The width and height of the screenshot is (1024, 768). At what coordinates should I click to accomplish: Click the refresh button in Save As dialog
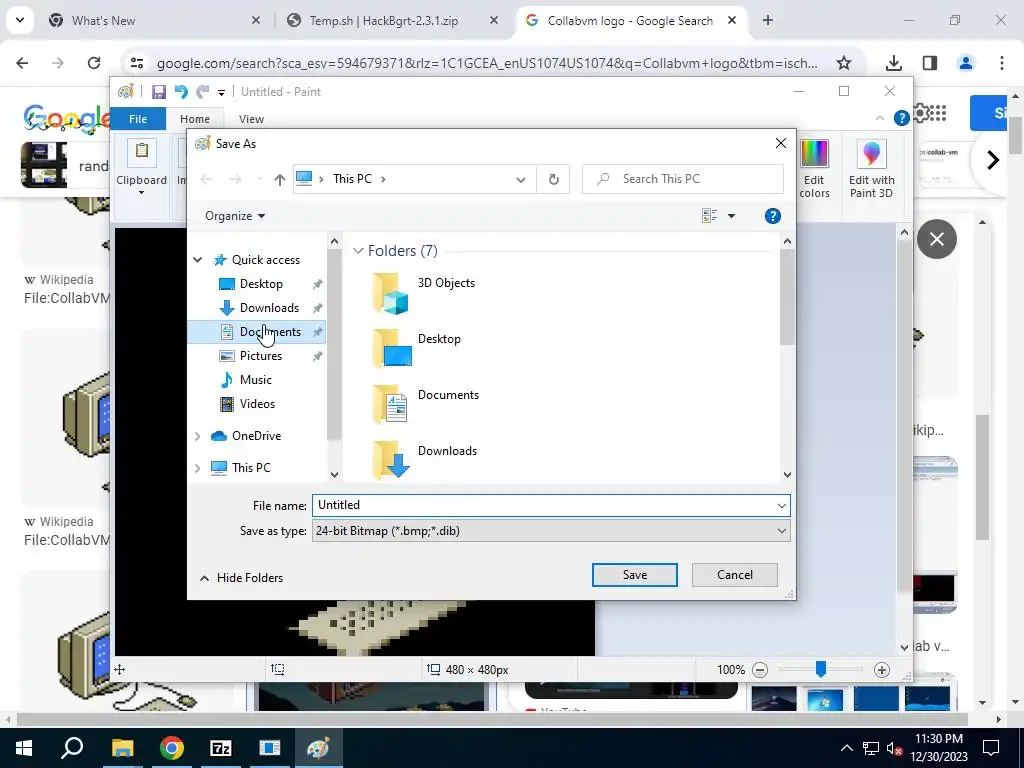coord(554,180)
